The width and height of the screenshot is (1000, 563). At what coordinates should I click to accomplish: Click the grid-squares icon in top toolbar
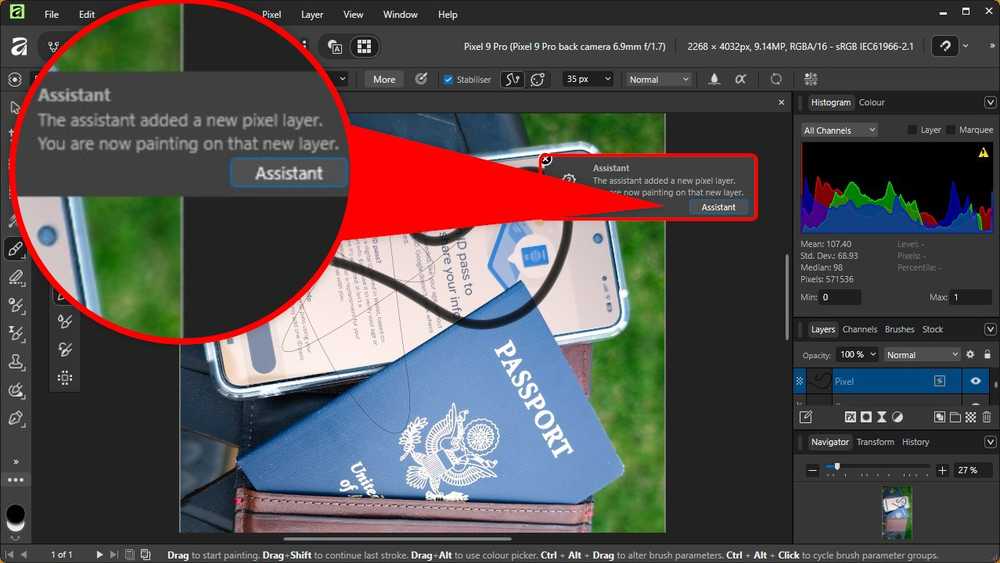coord(364,47)
